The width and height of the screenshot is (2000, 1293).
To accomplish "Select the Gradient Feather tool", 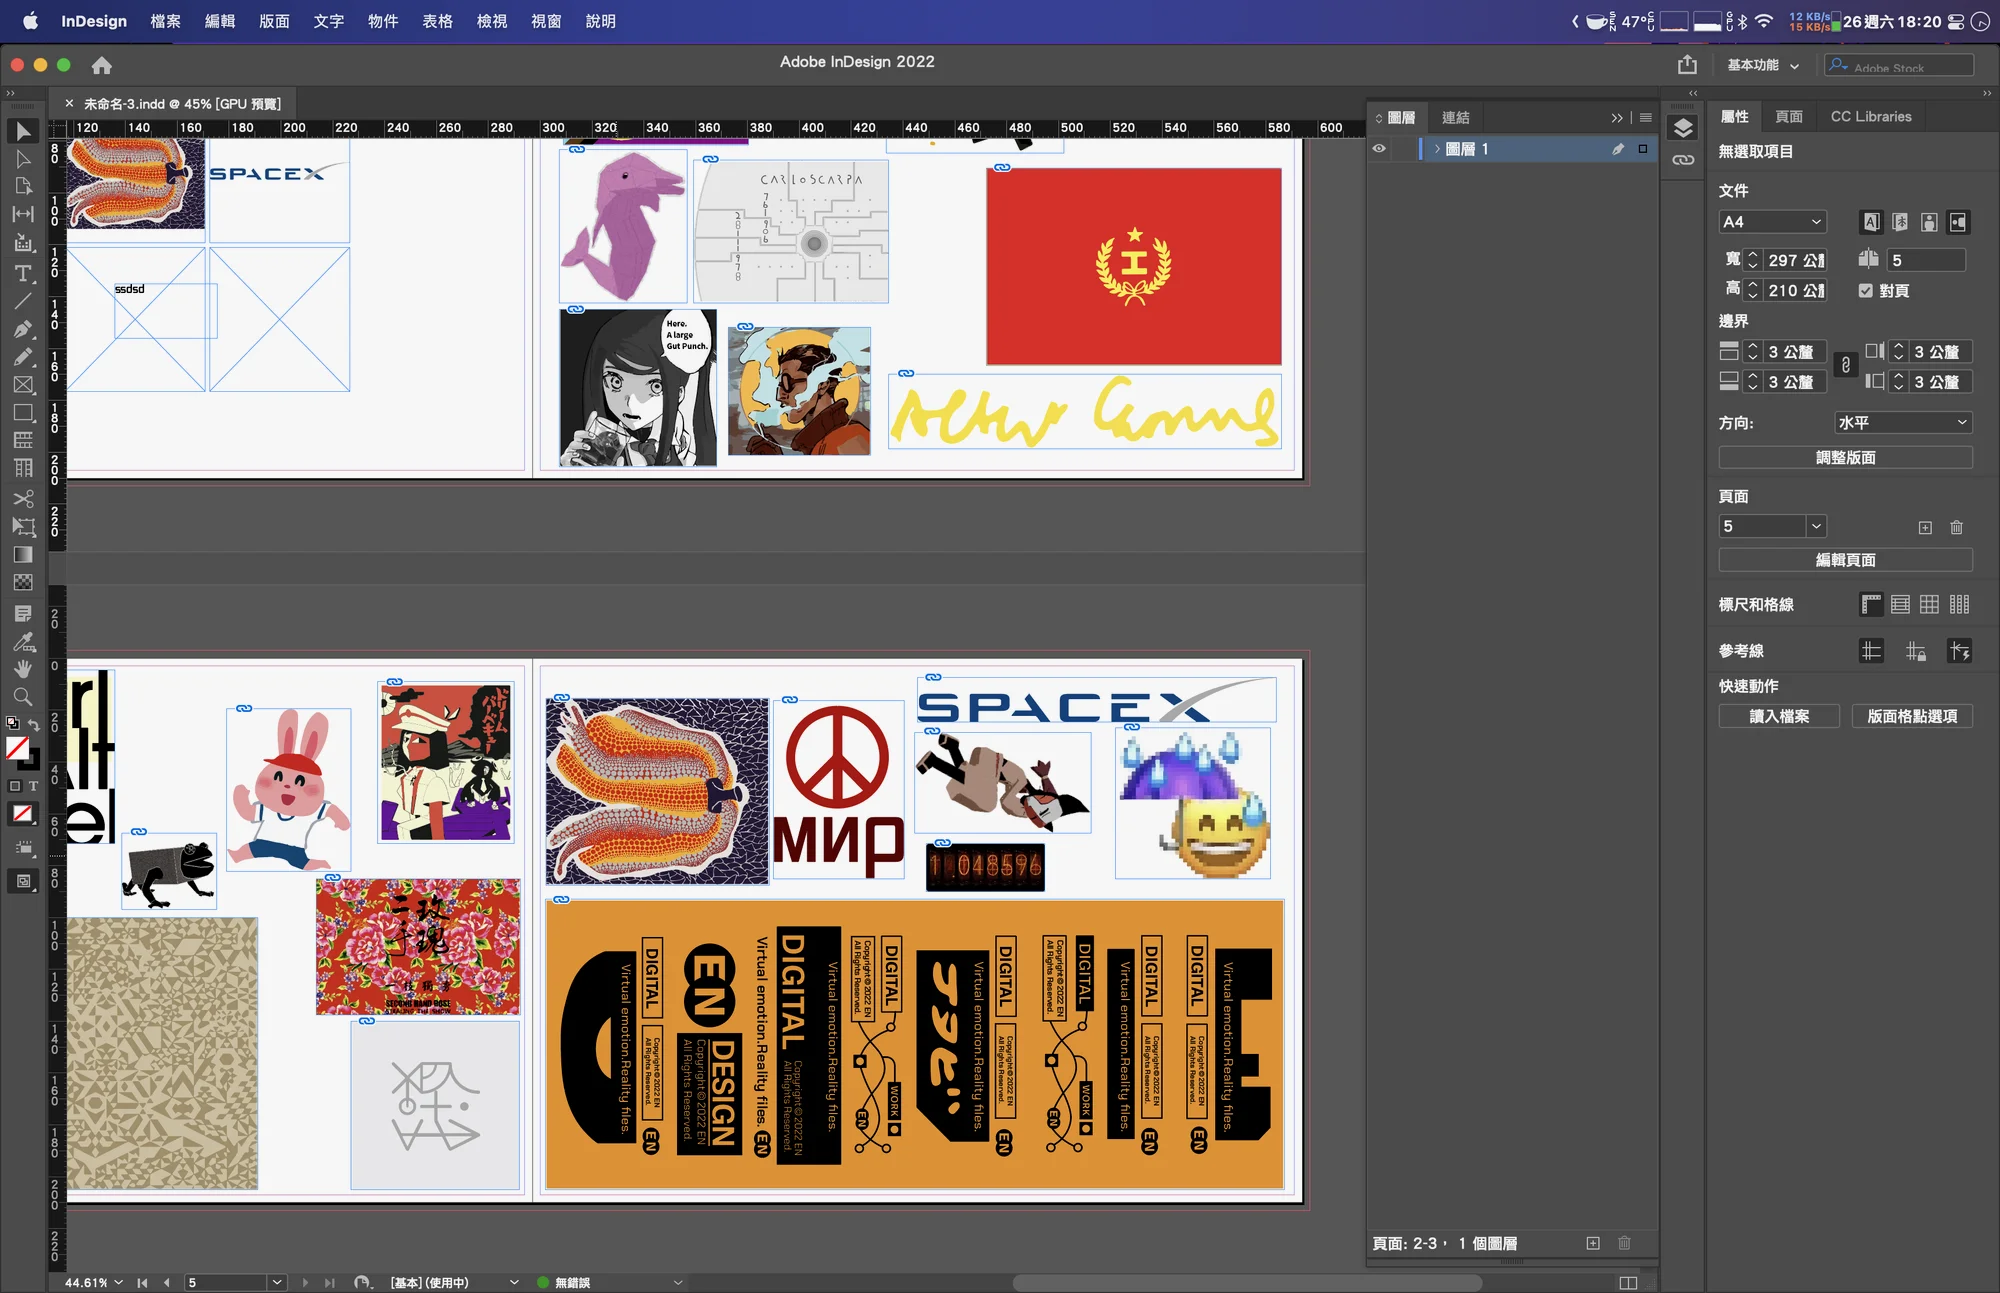I will 23,582.
